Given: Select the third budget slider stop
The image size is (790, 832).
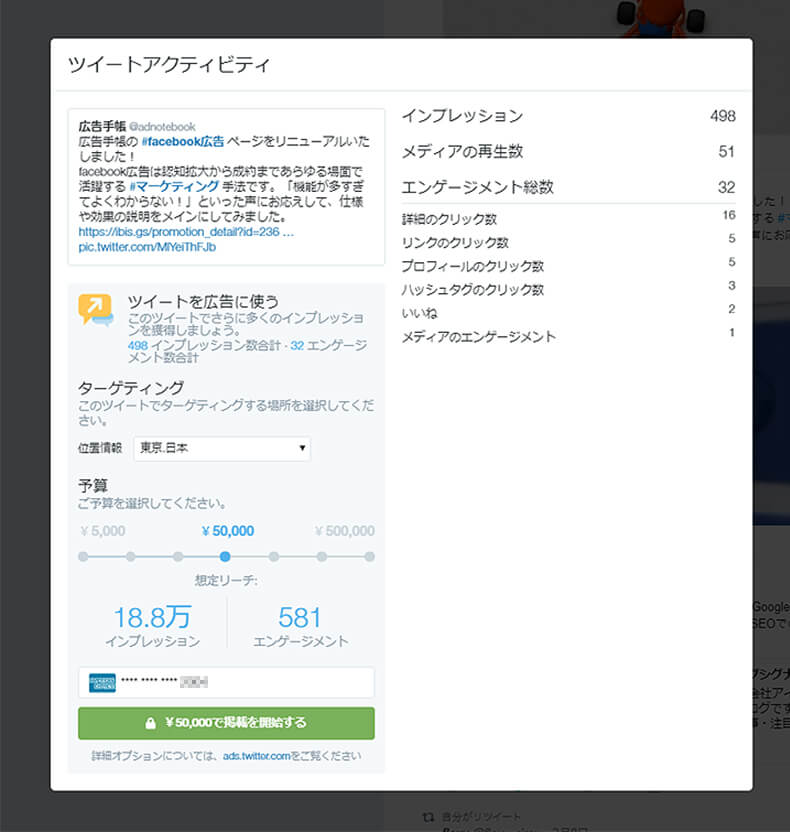Looking at the screenshot, I should pyautogui.click(x=178, y=557).
